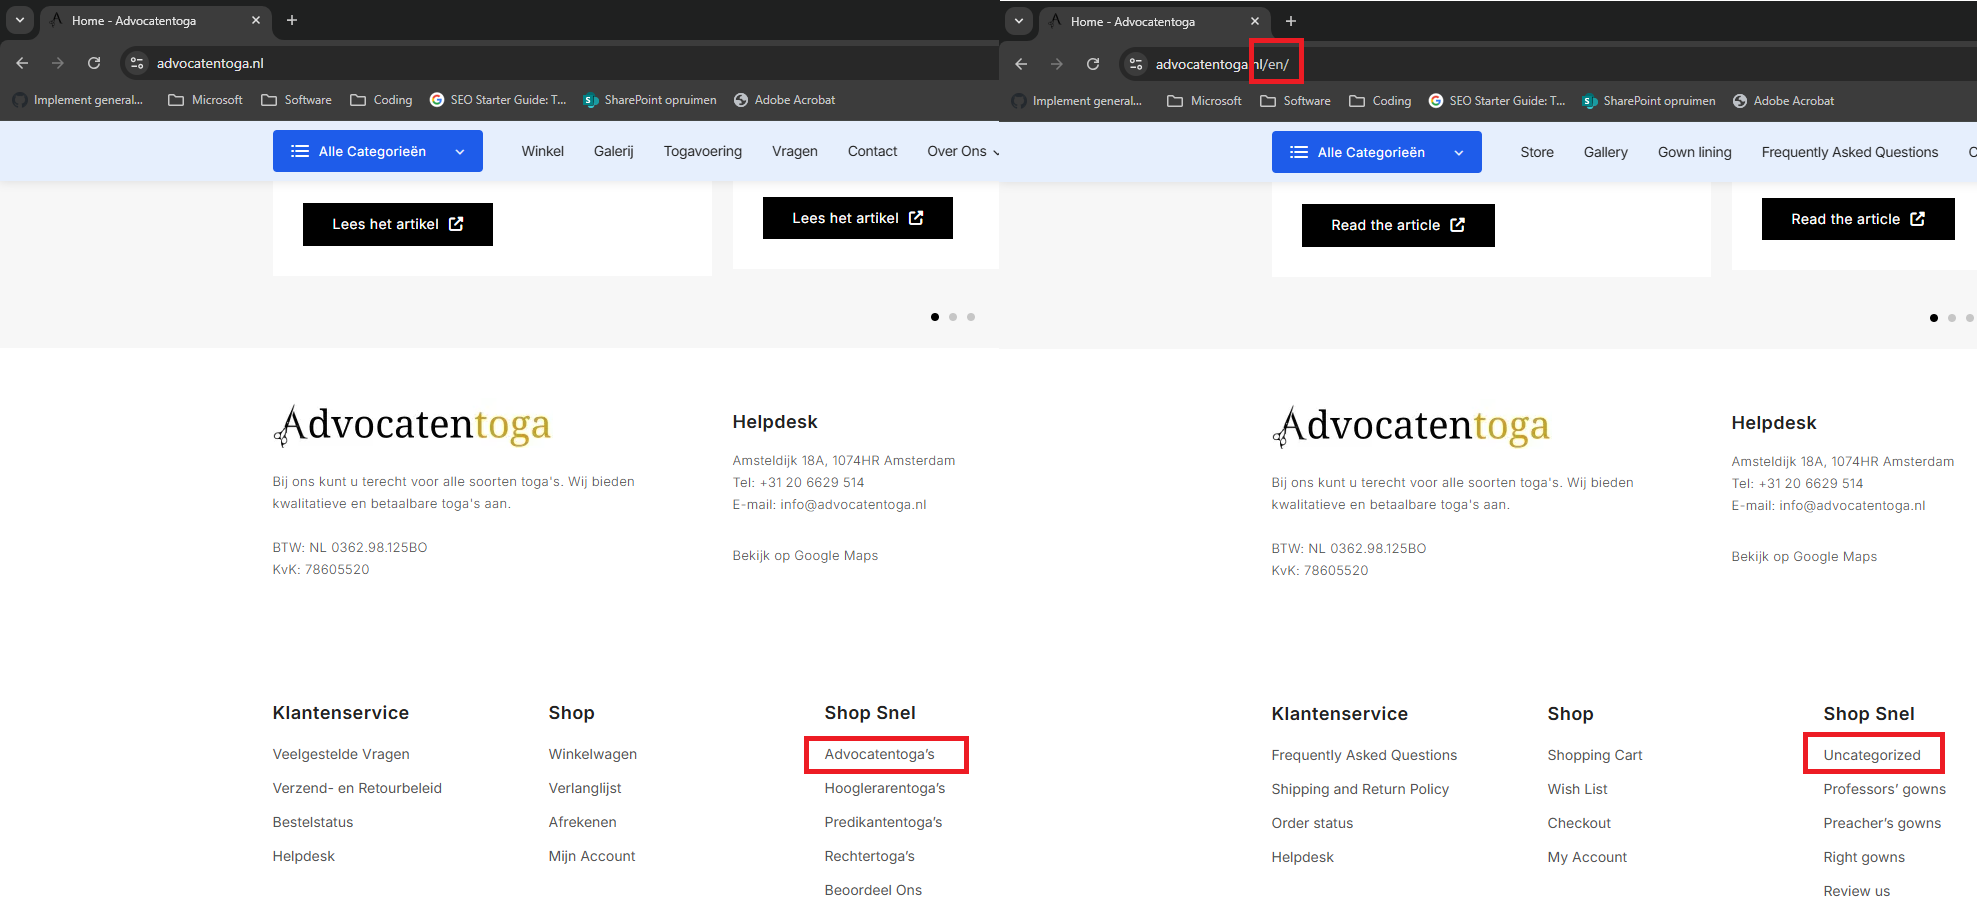Select the second carousel dot in the left window
Screen dimensions: 1977x923
click(953, 317)
